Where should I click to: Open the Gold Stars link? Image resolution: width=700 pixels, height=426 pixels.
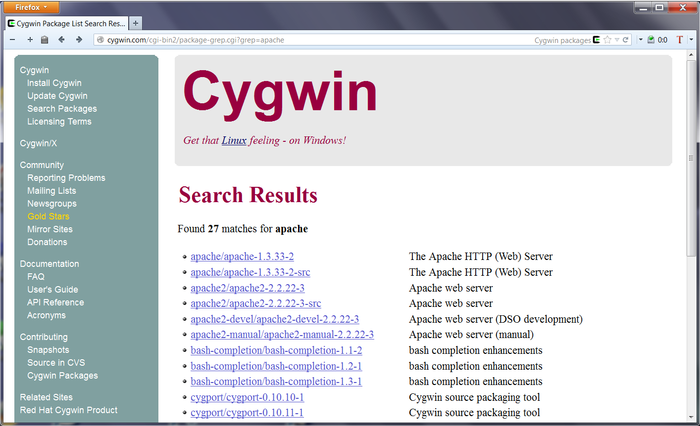[48, 217]
